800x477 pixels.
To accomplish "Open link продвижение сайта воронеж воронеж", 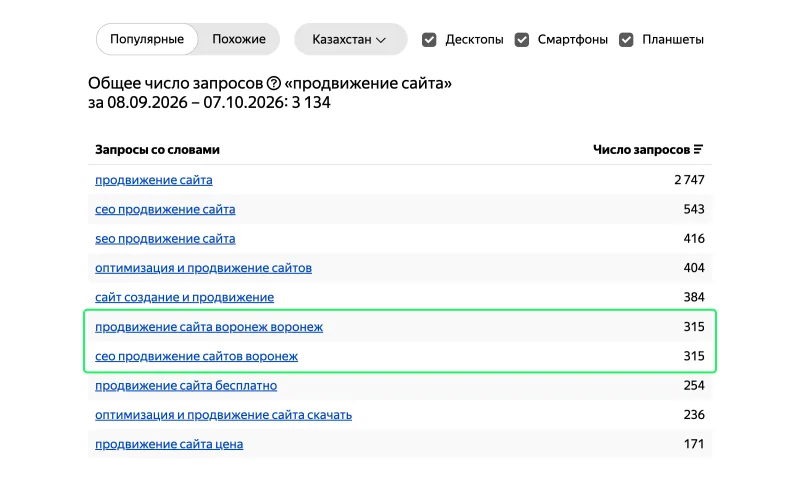I will 209,327.
